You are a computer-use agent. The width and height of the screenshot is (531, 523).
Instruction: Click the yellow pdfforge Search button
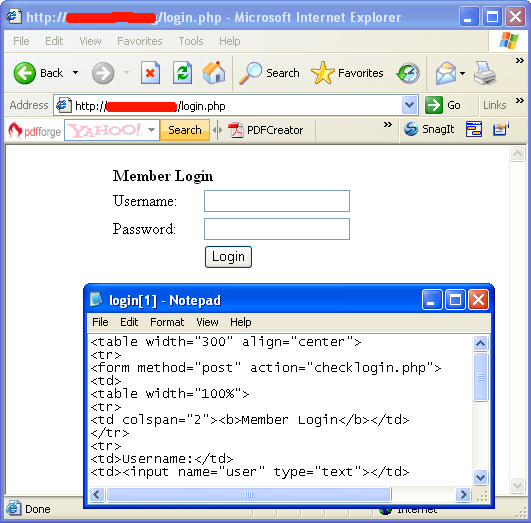(x=185, y=130)
